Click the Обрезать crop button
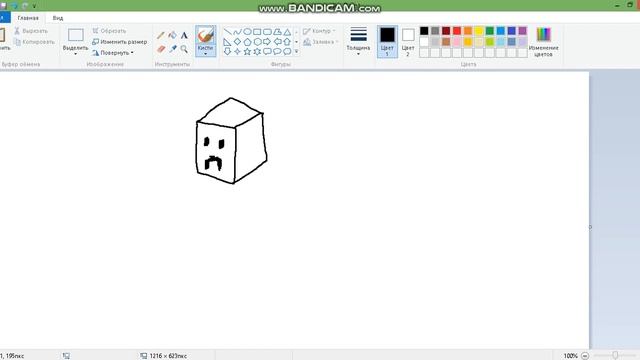Viewport: 640px width, 360px height. point(109,31)
